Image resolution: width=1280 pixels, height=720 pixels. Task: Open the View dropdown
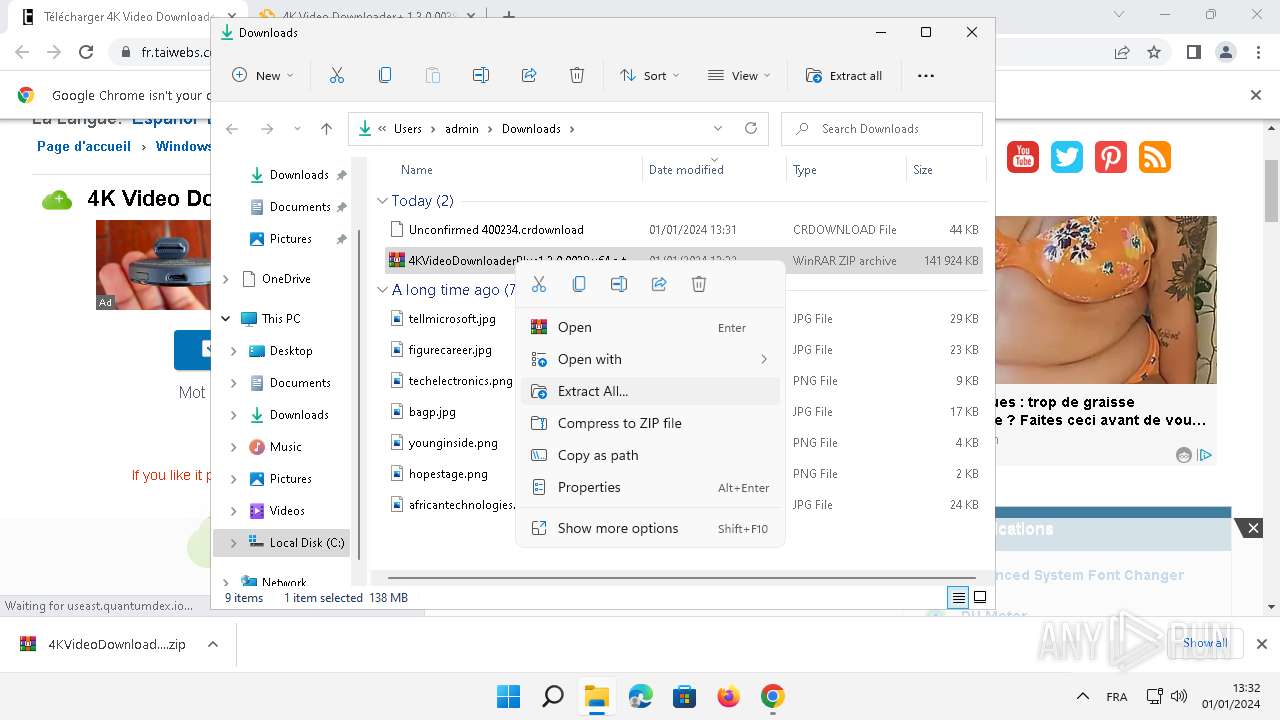pos(738,75)
